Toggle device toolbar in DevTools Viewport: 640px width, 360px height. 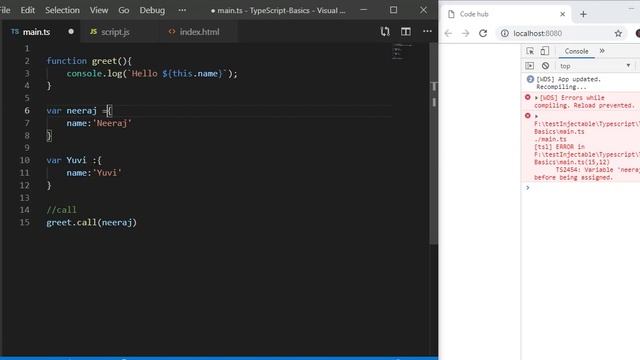[544, 51]
